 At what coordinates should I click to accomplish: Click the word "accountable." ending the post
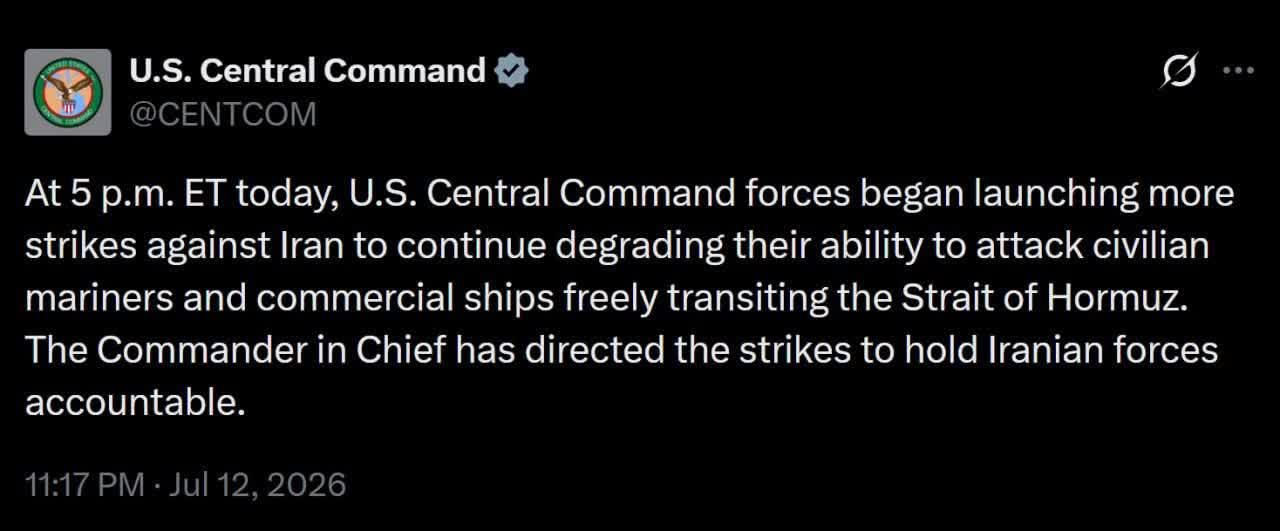click(135, 402)
